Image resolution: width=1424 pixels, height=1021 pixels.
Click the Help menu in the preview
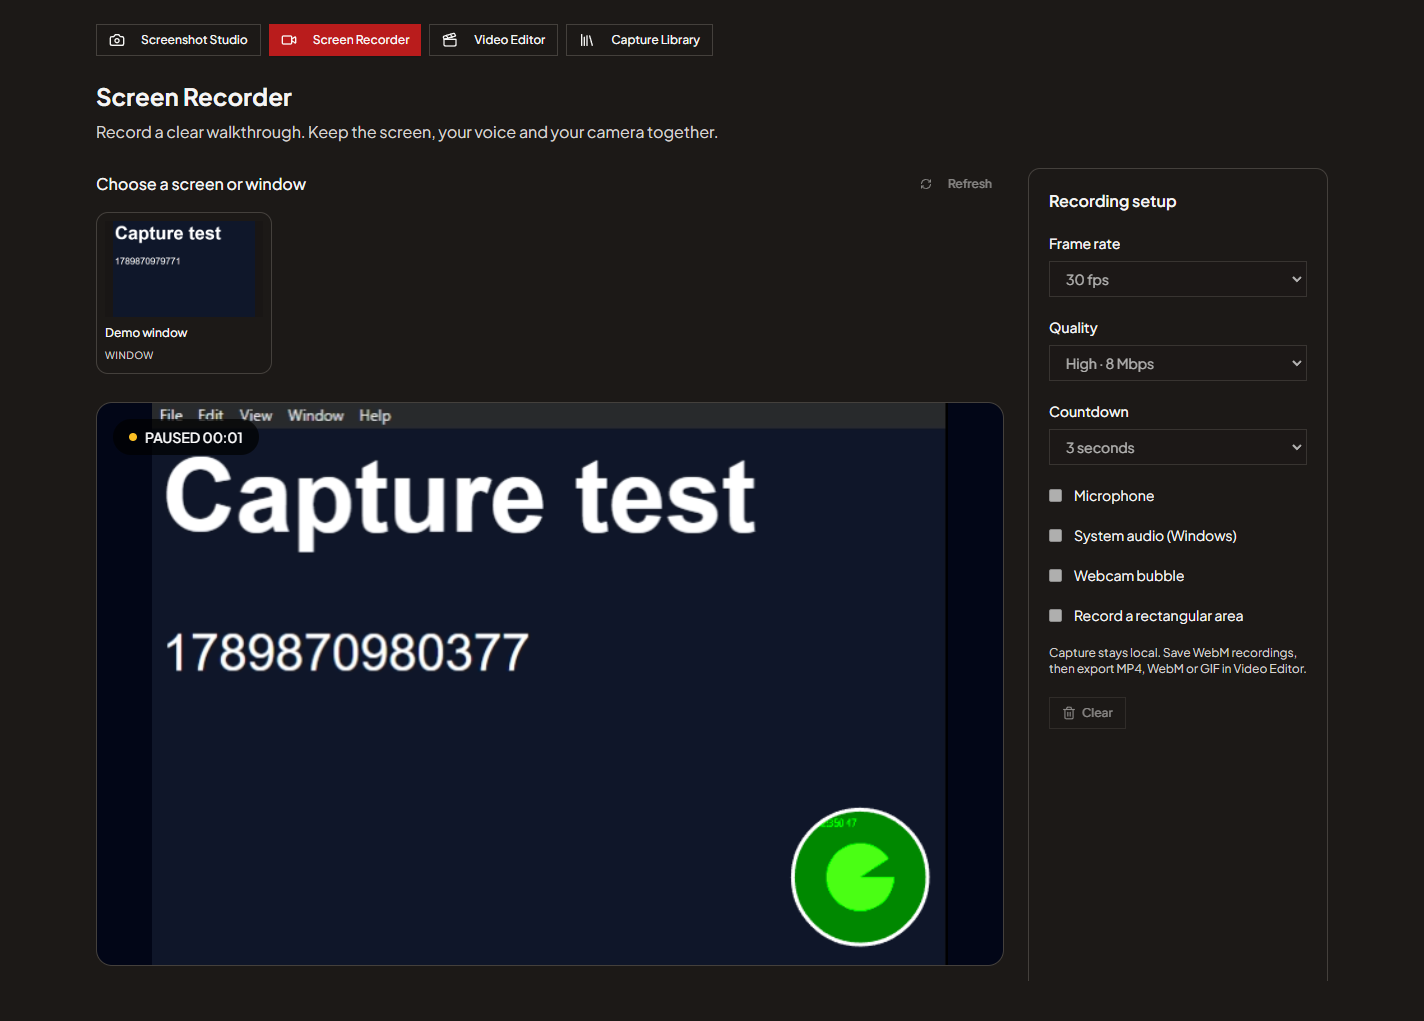[375, 415]
